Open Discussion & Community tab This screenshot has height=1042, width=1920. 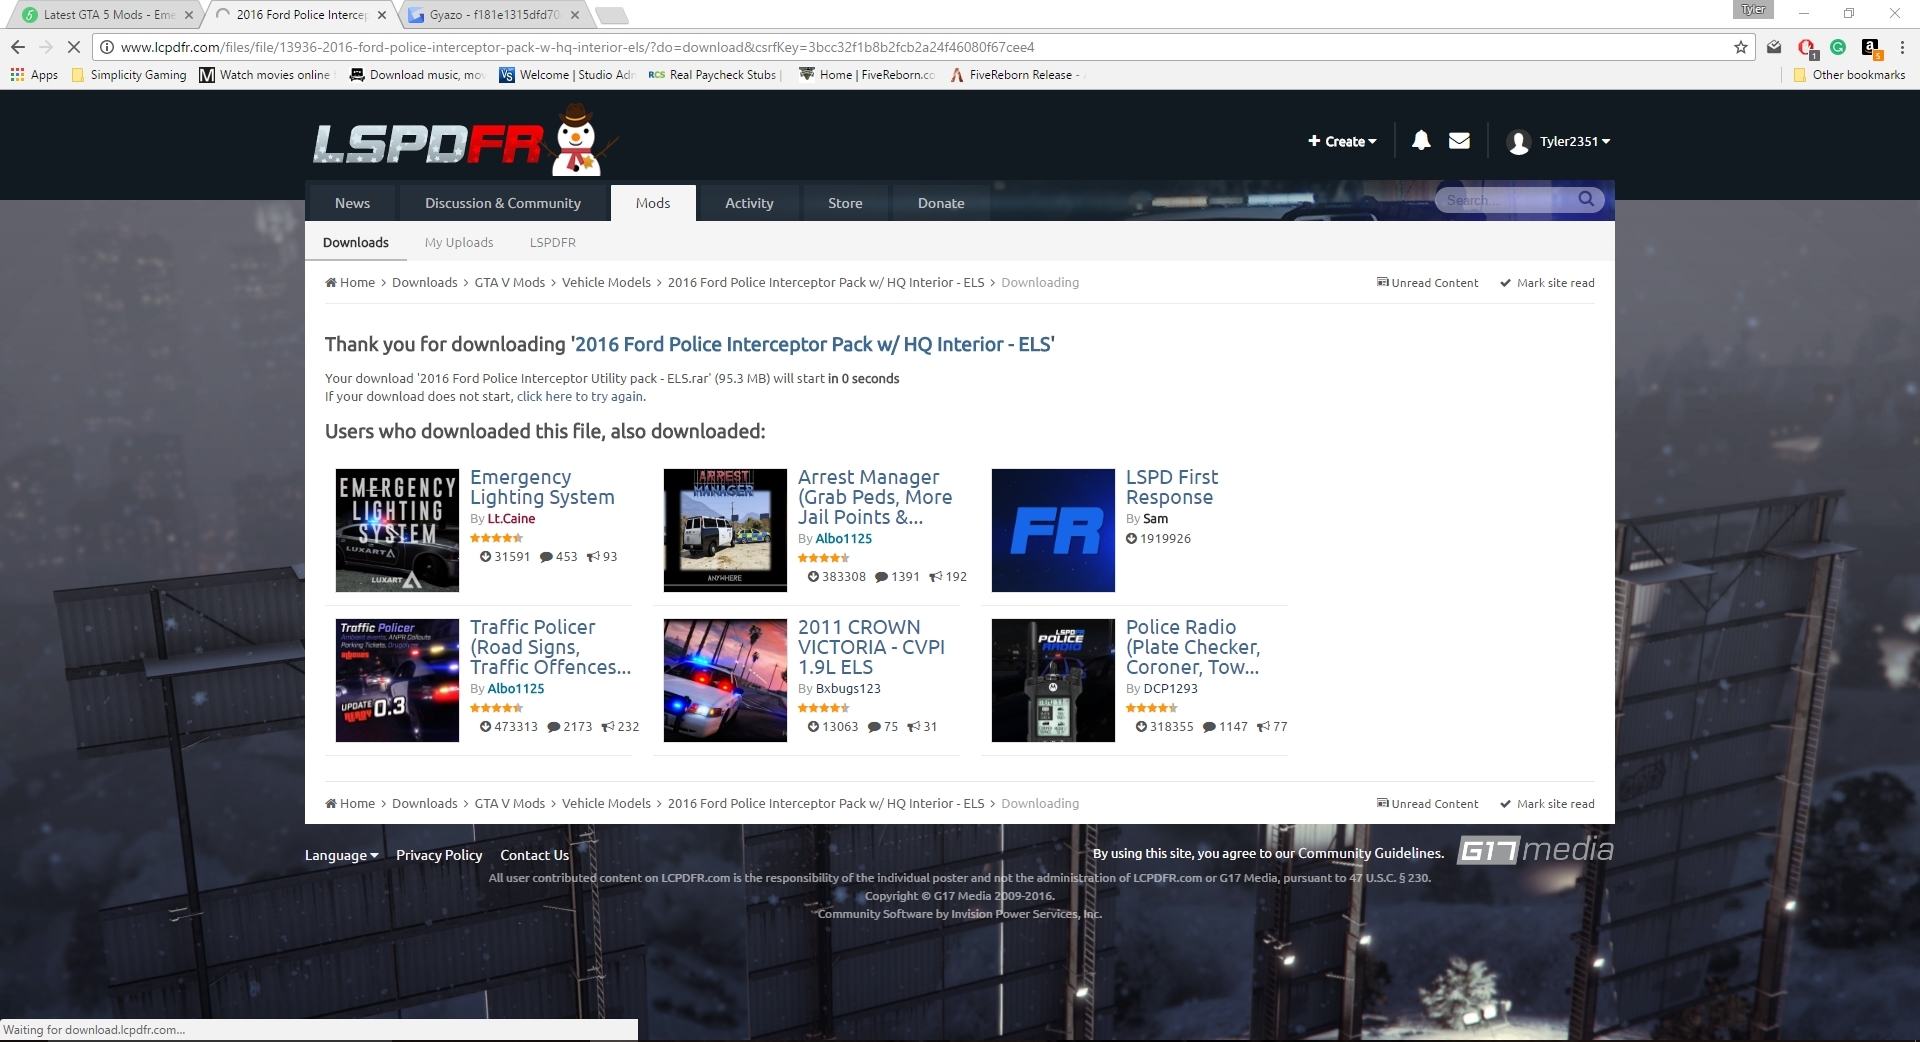pyautogui.click(x=503, y=203)
